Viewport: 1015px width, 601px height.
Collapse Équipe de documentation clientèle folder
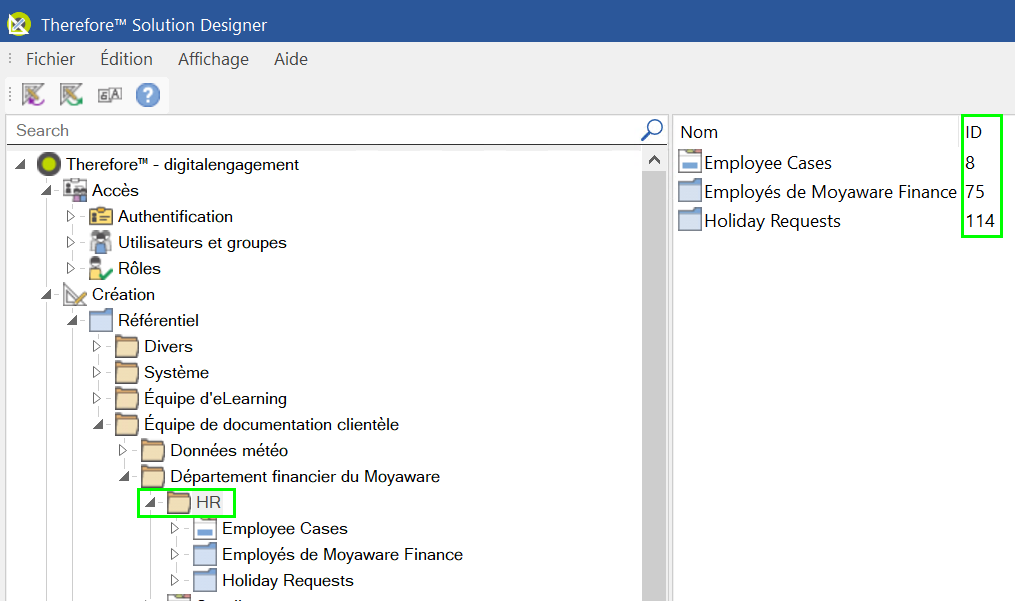click(x=98, y=424)
